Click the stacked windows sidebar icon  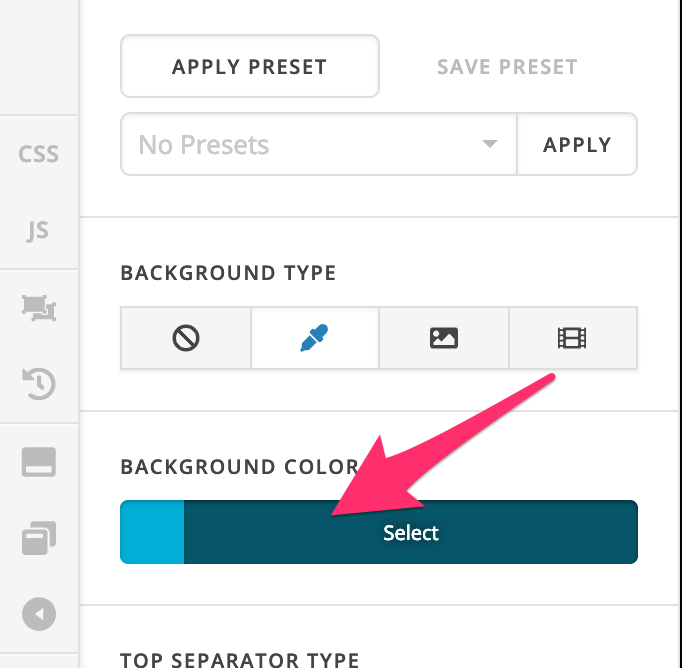[x=39, y=538]
